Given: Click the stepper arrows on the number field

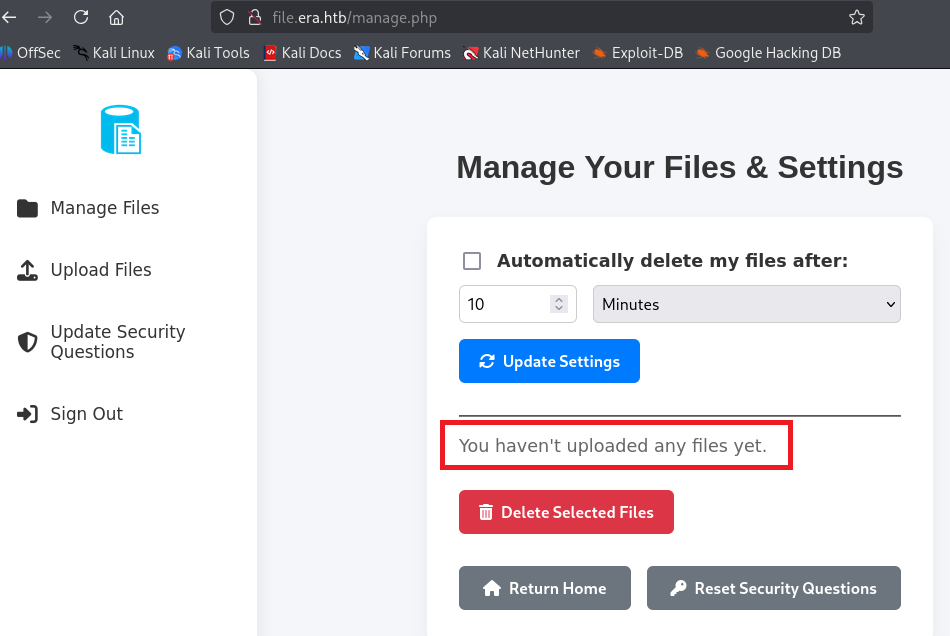Looking at the screenshot, I should (558, 304).
